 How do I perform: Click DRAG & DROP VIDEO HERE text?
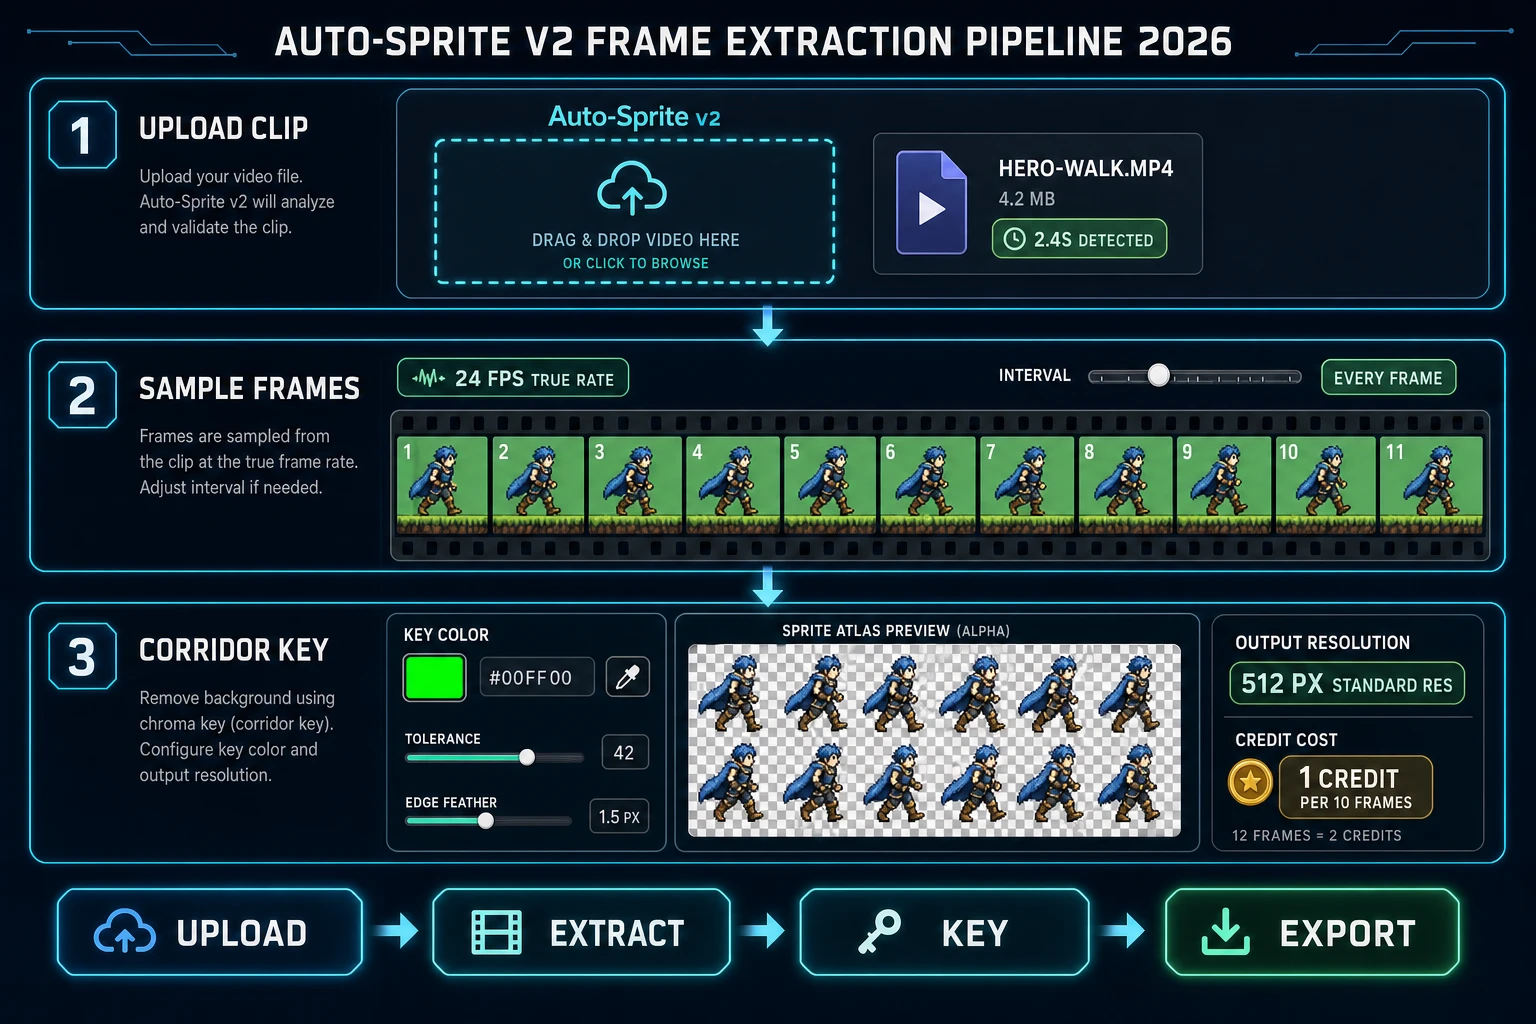[636, 240]
